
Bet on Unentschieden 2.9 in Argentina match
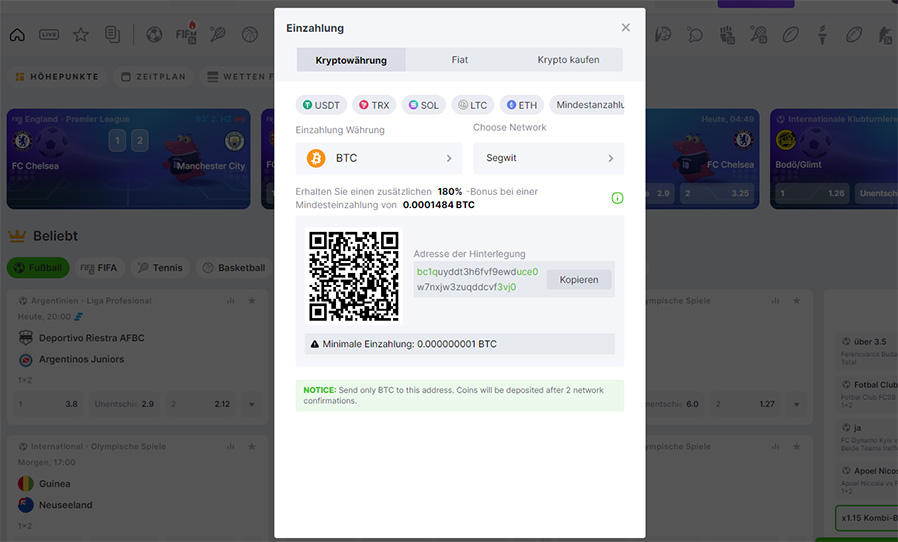(124, 404)
